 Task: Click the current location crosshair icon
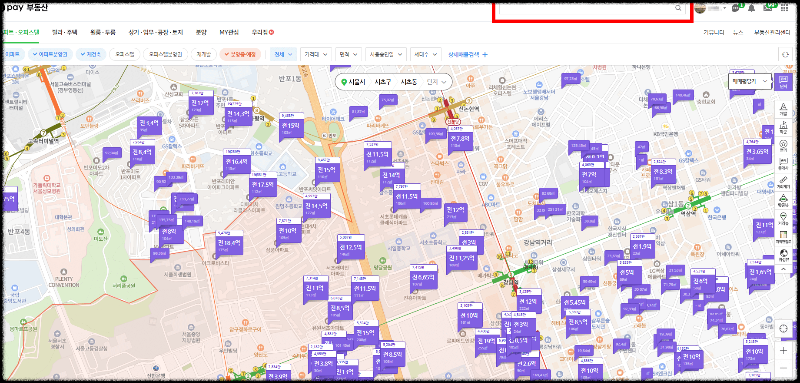(x=784, y=329)
